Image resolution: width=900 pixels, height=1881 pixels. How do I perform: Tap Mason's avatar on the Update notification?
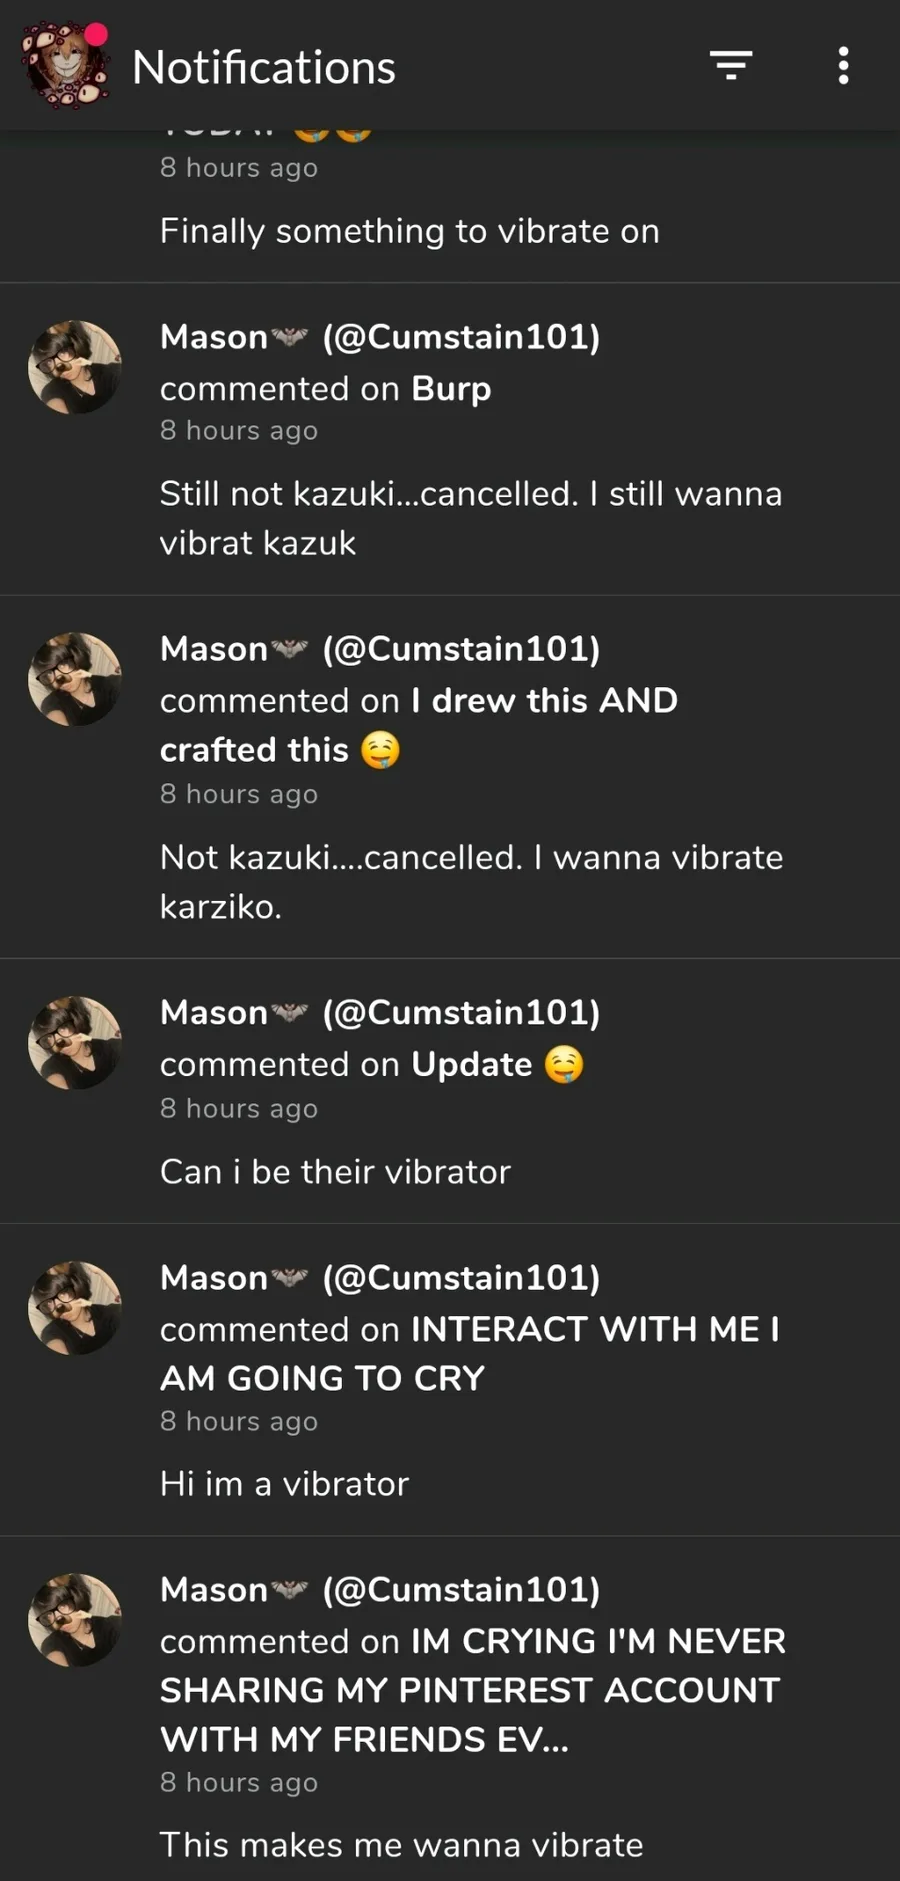75,1043
